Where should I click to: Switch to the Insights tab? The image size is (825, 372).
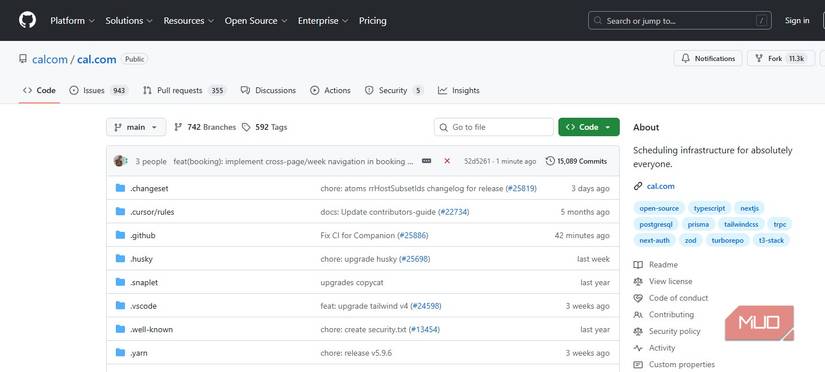(459, 91)
